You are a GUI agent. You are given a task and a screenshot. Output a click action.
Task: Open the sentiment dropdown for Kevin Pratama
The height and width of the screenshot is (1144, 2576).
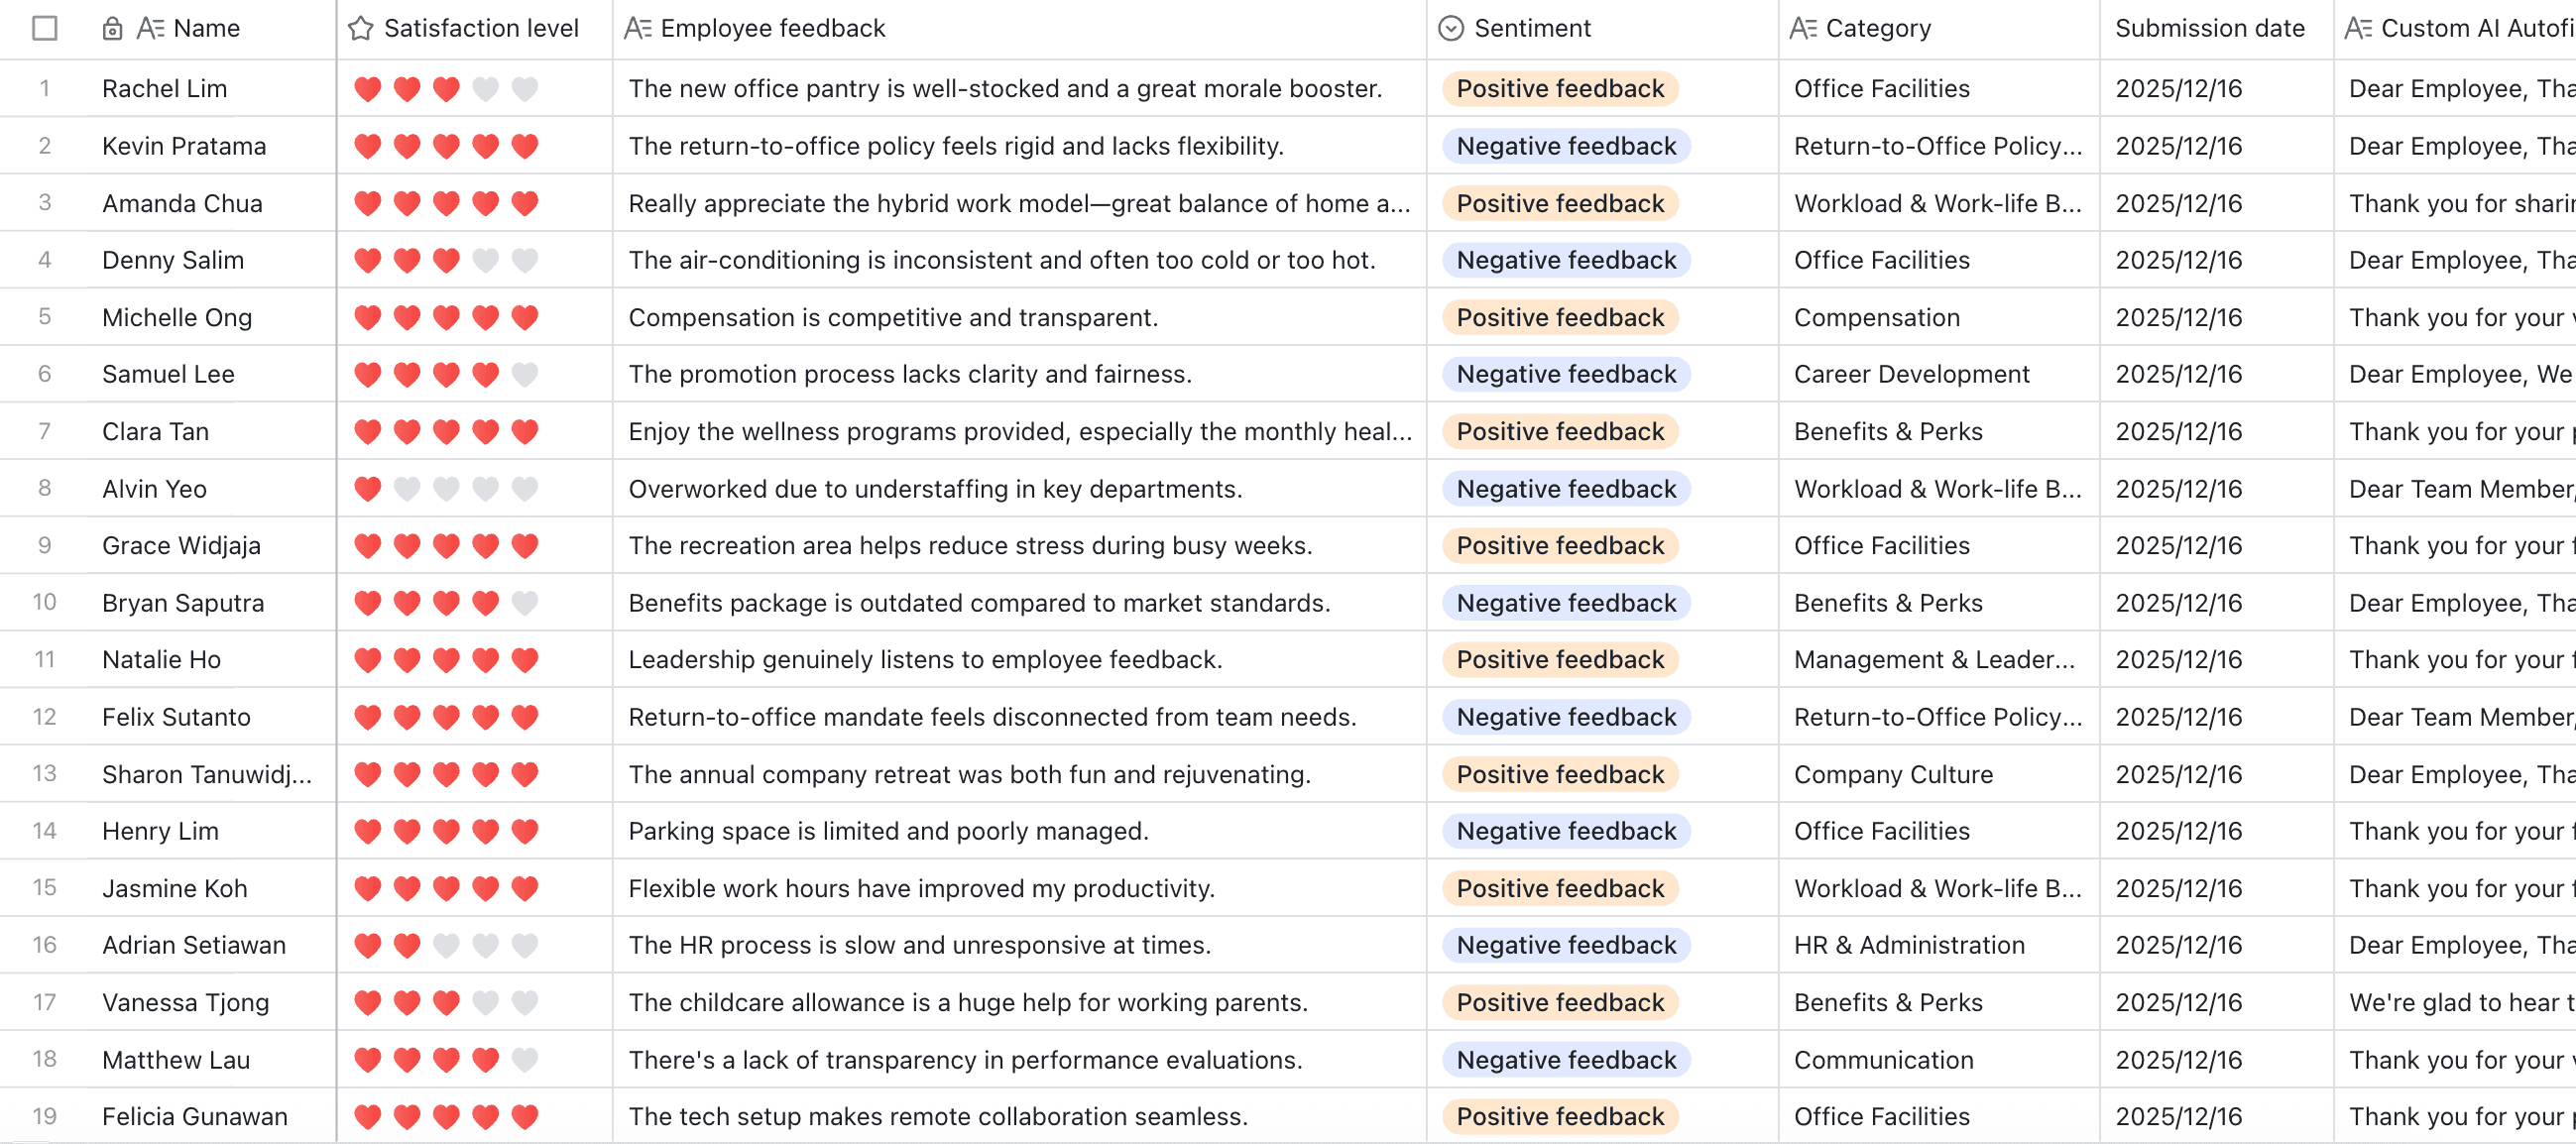click(x=1565, y=146)
